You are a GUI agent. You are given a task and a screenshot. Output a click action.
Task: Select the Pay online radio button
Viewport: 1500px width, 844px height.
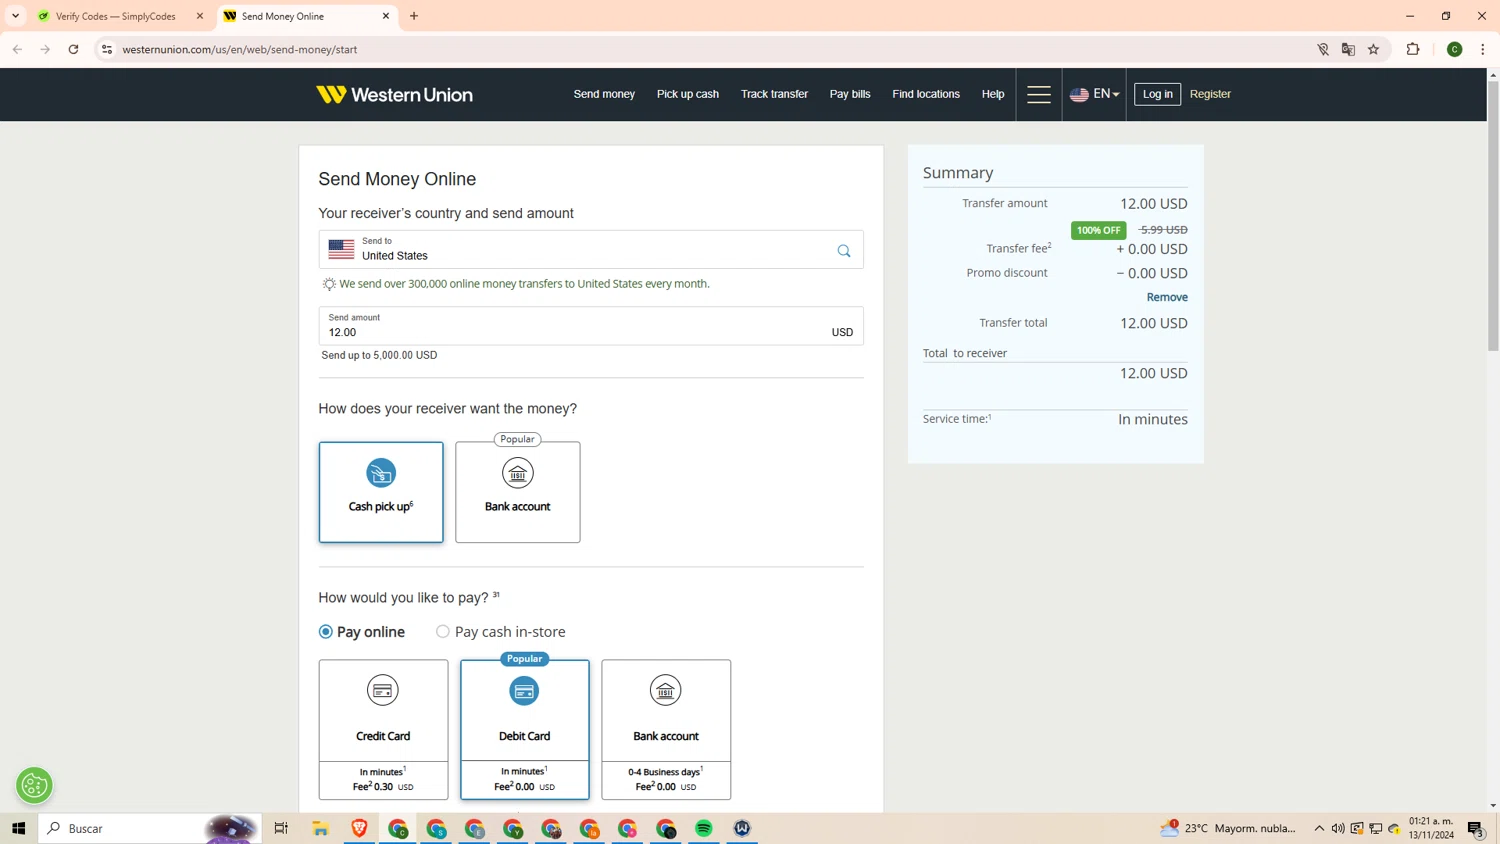tap(326, 632)
